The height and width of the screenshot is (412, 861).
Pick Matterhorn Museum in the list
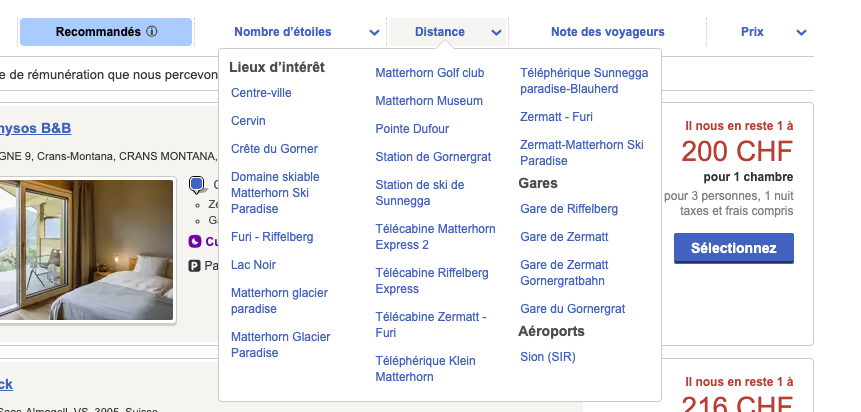pyautogui.click(x=429, y=101)
